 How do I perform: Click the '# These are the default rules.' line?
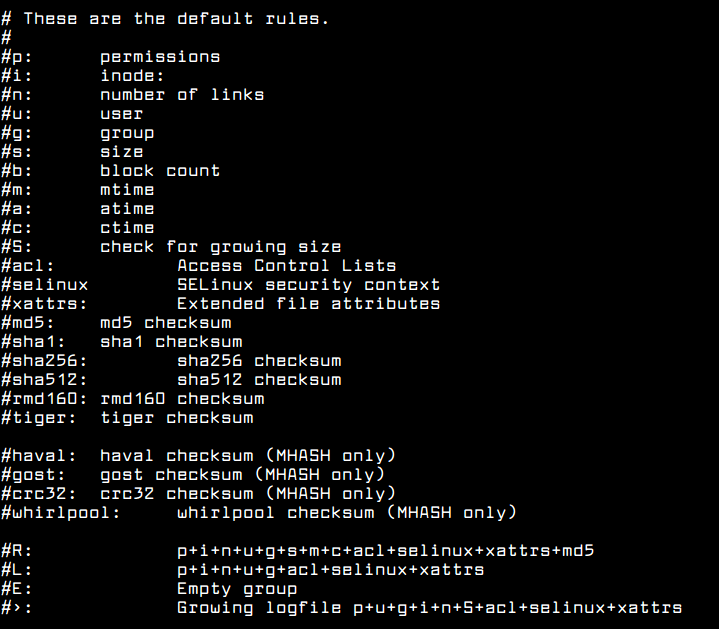point(165,19)
